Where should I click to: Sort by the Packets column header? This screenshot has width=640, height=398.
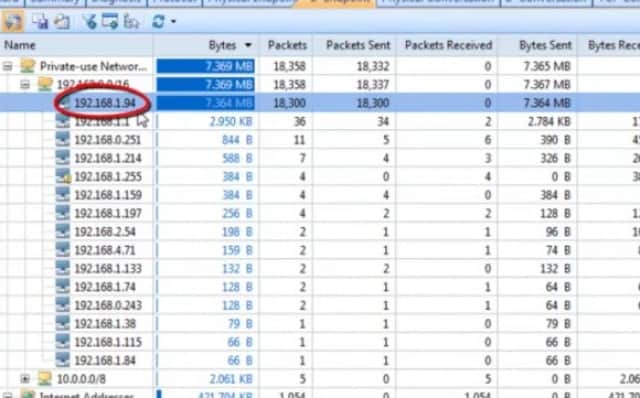(287, 45)
